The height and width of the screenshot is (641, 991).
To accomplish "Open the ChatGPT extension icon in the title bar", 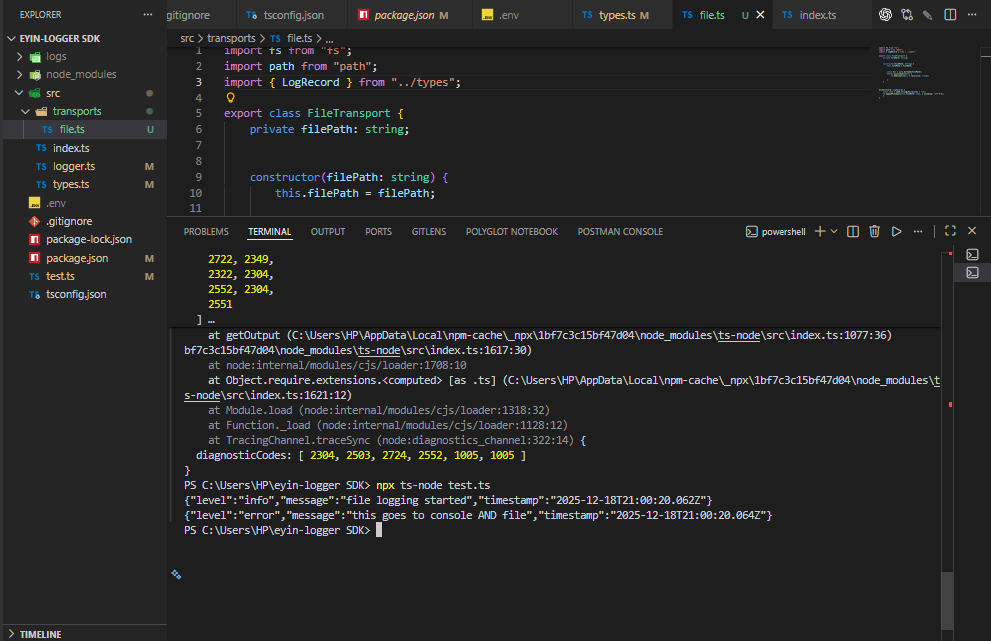I will [x=885, y=14].
